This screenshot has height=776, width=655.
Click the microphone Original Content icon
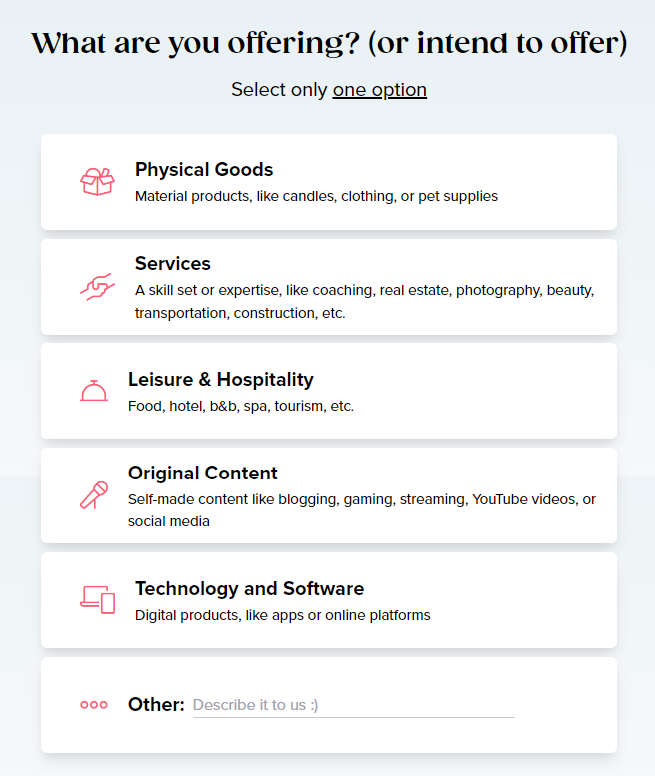[x=94, y=495]
